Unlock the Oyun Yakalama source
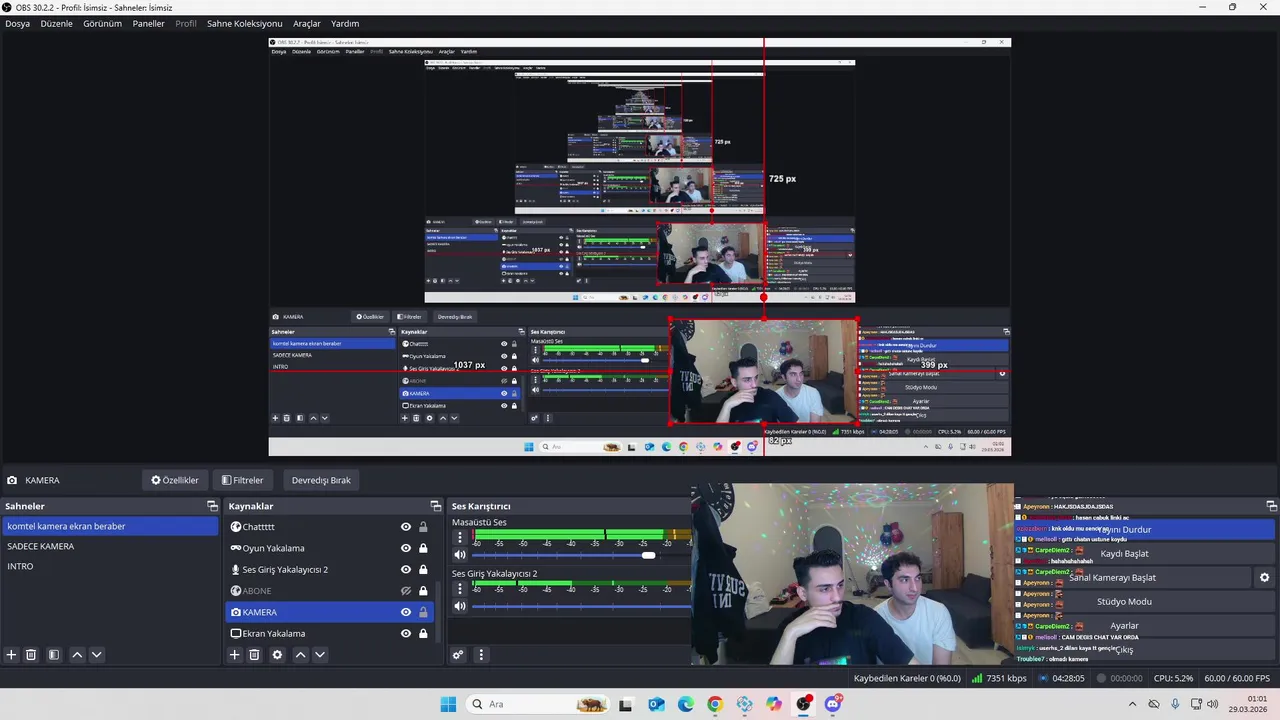Viewport: 1280px width, 720px height. pos(423,548)
